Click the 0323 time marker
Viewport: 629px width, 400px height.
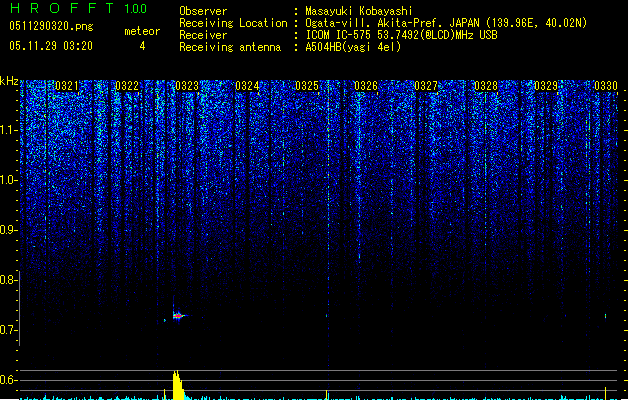[x=187, y=86]
